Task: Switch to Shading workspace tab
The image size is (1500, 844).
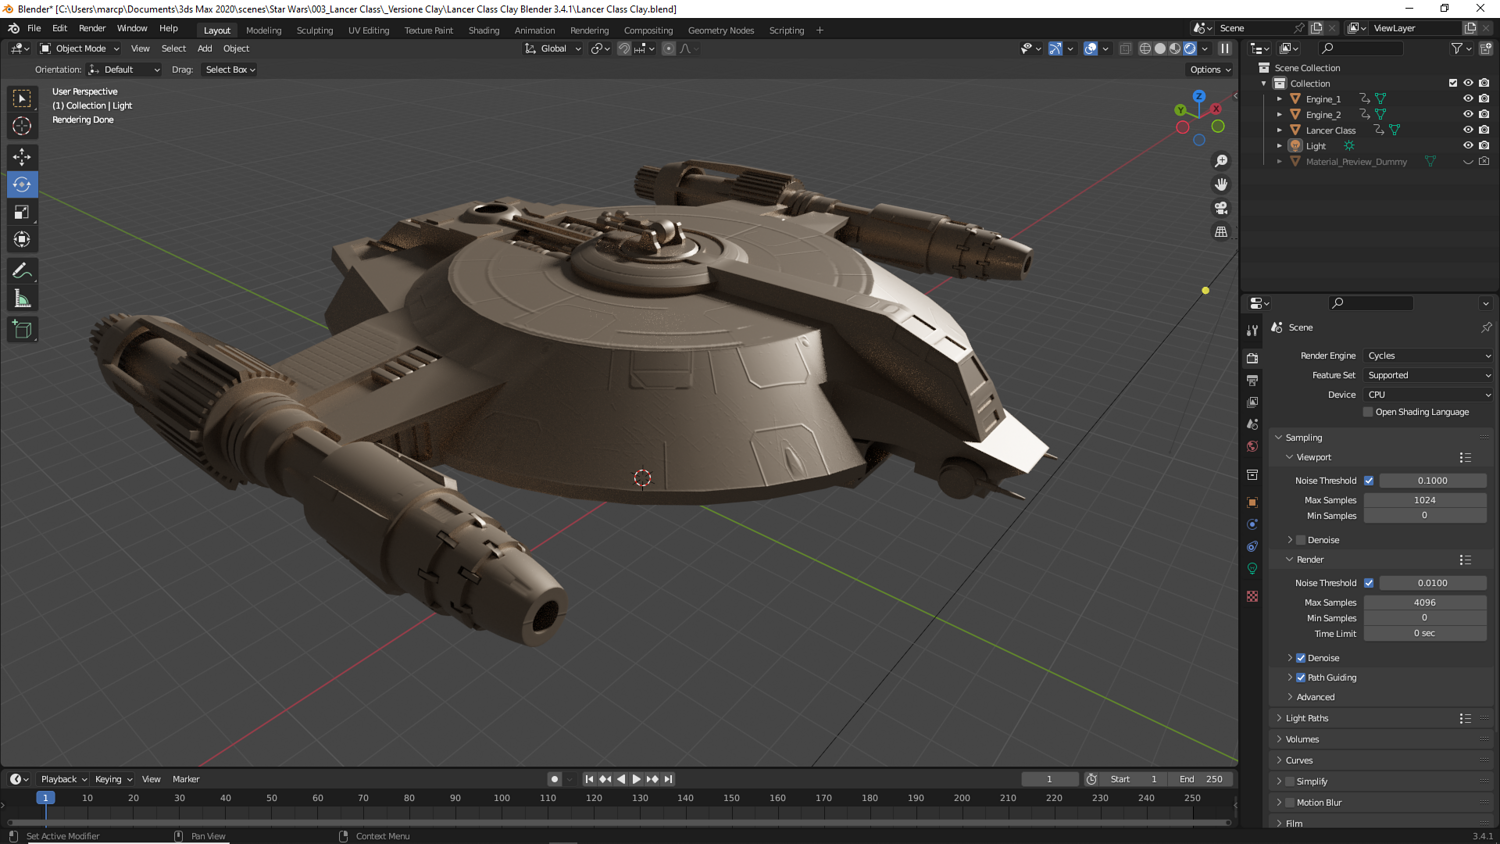Action: coord(484,30)
